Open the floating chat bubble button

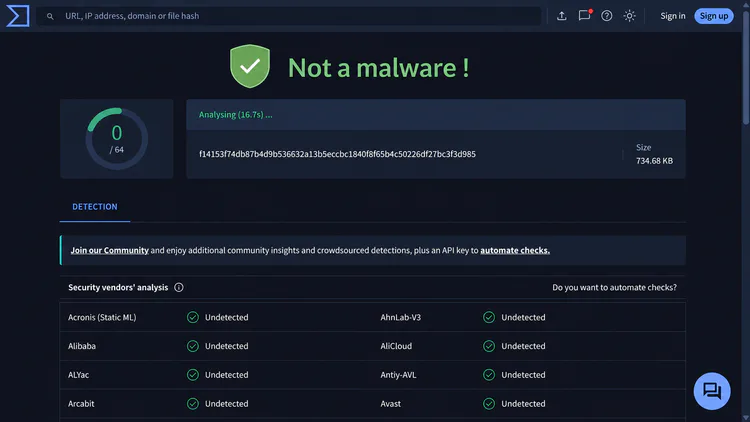click(x=712, y=391)
